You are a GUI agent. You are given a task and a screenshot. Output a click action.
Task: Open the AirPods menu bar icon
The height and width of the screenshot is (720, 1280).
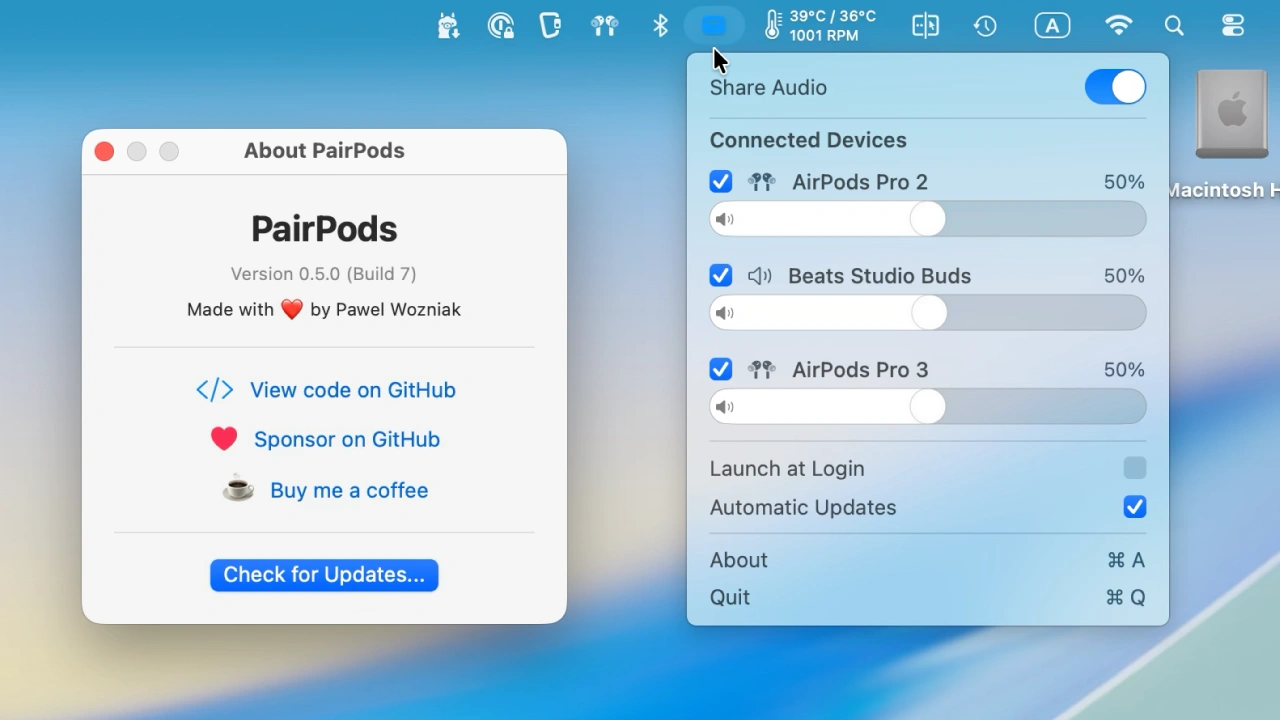(604, 25)
